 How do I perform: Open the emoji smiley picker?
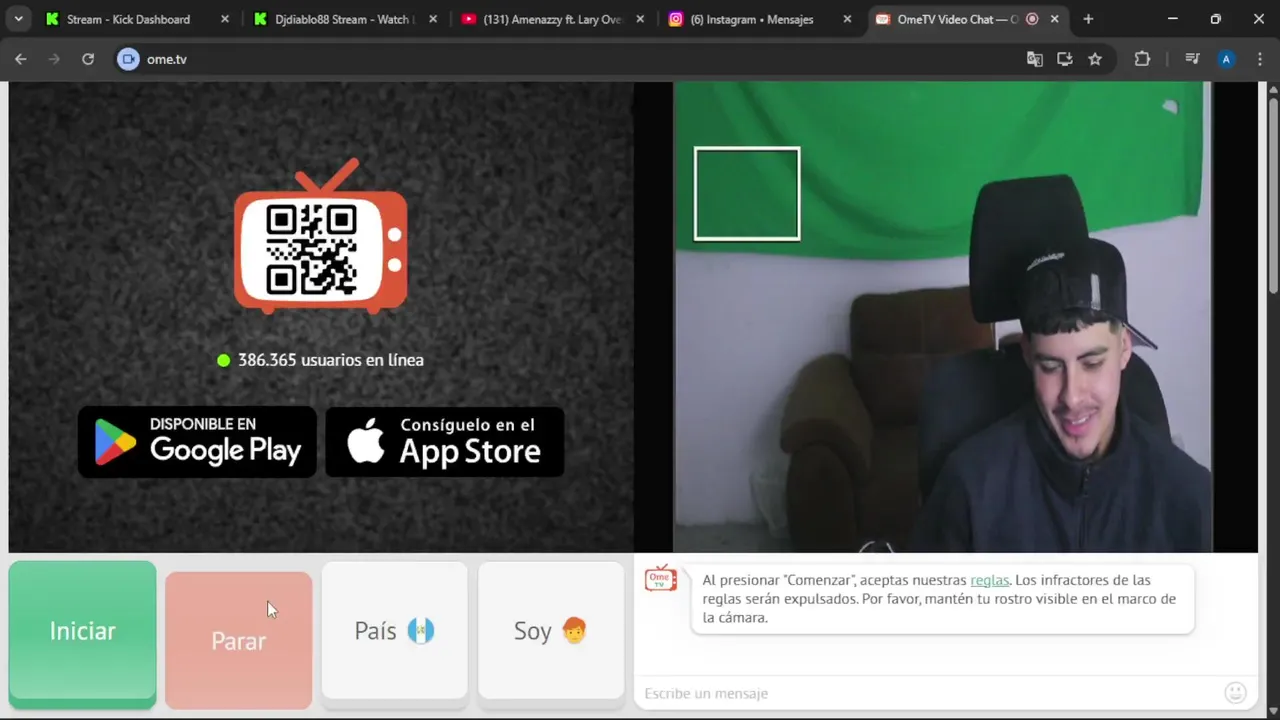click(x=1235, y=692)
